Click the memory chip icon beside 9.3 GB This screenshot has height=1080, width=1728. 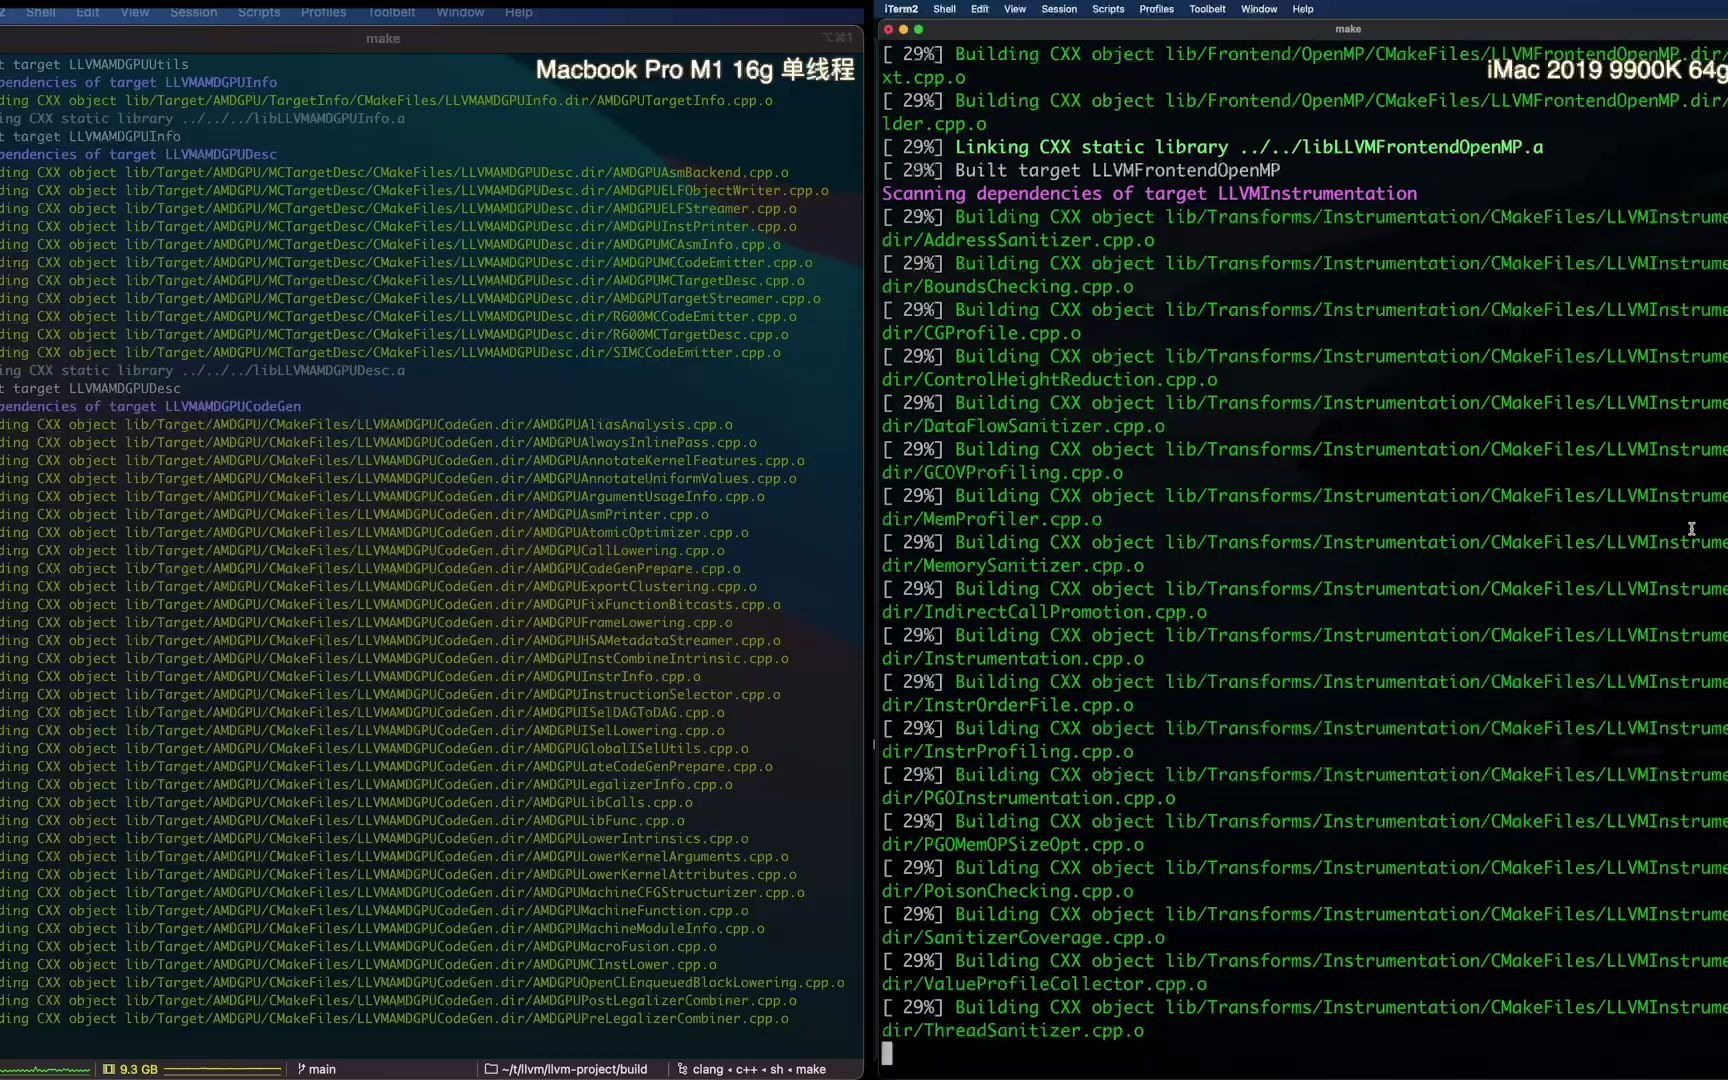coord(109,1068)
